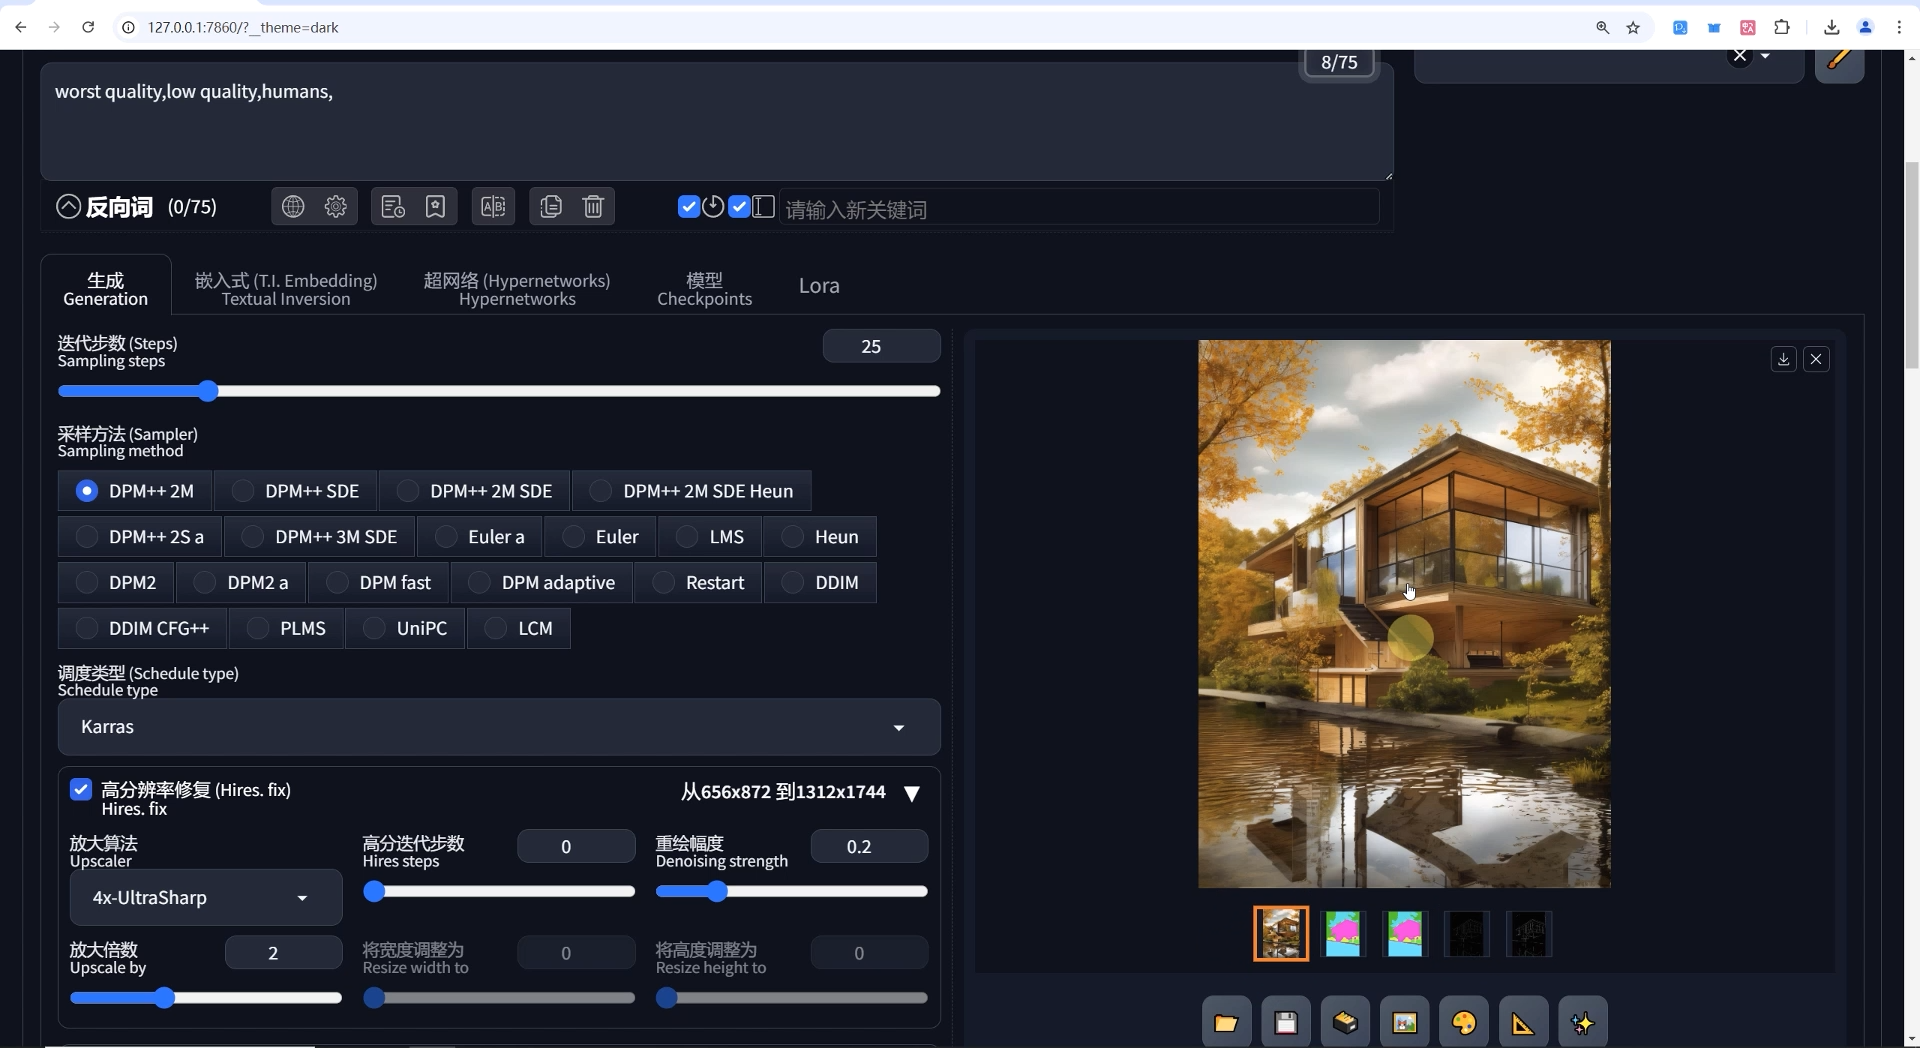Open the prompt history icon
The height and width of the screenshot is (1048, 1920).
pyautogui.click(x=393, y=207)
